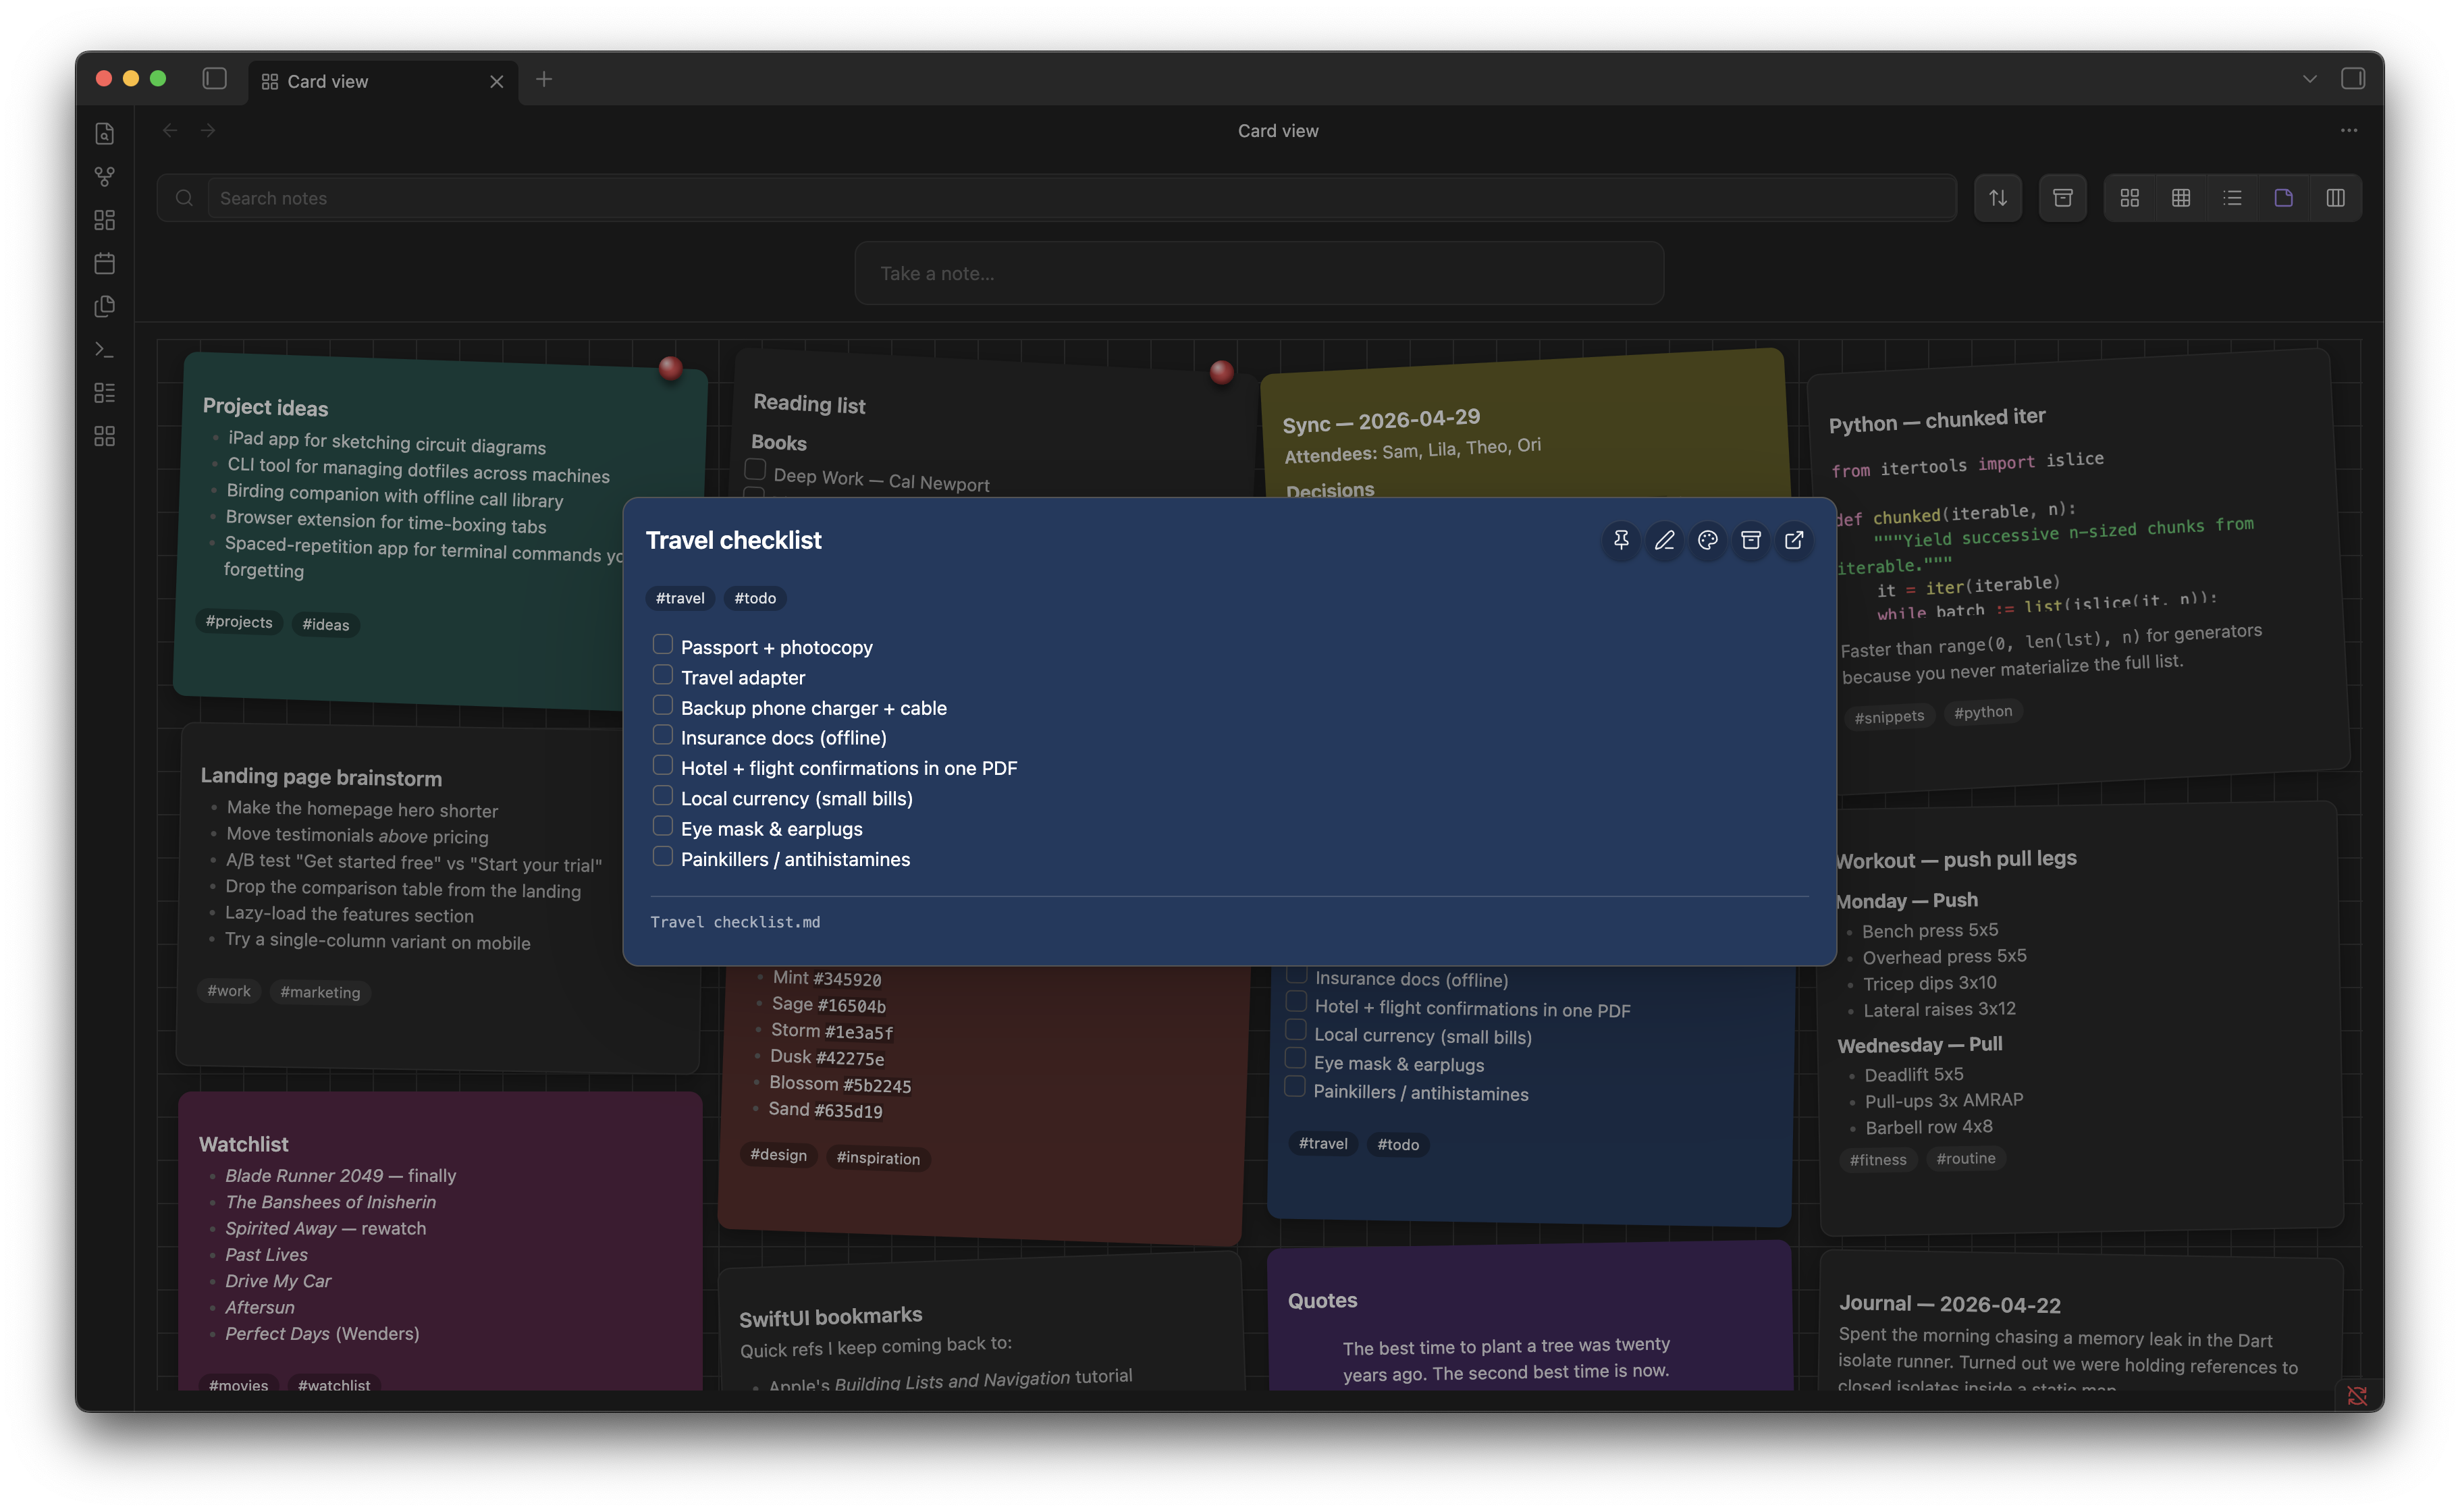The image size is (2460, 1512).
Task: Mark Eye mask & earplugs done in the popup
Action: pyautogui.click(x=662, y=826)
